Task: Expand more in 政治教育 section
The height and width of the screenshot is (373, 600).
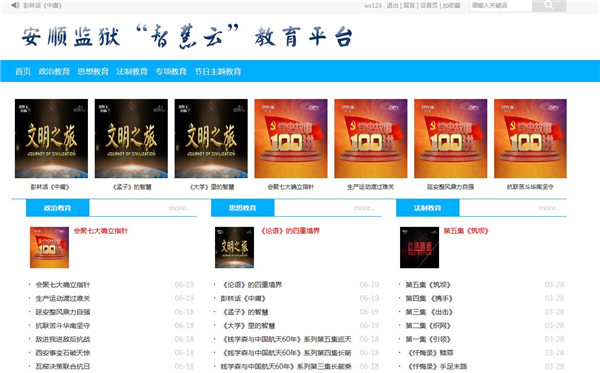Action: (179, 208)
